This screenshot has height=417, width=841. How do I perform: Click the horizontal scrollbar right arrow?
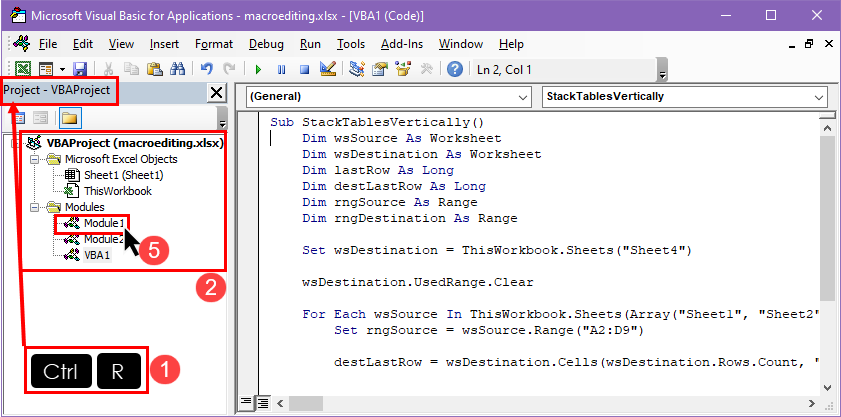812,402
